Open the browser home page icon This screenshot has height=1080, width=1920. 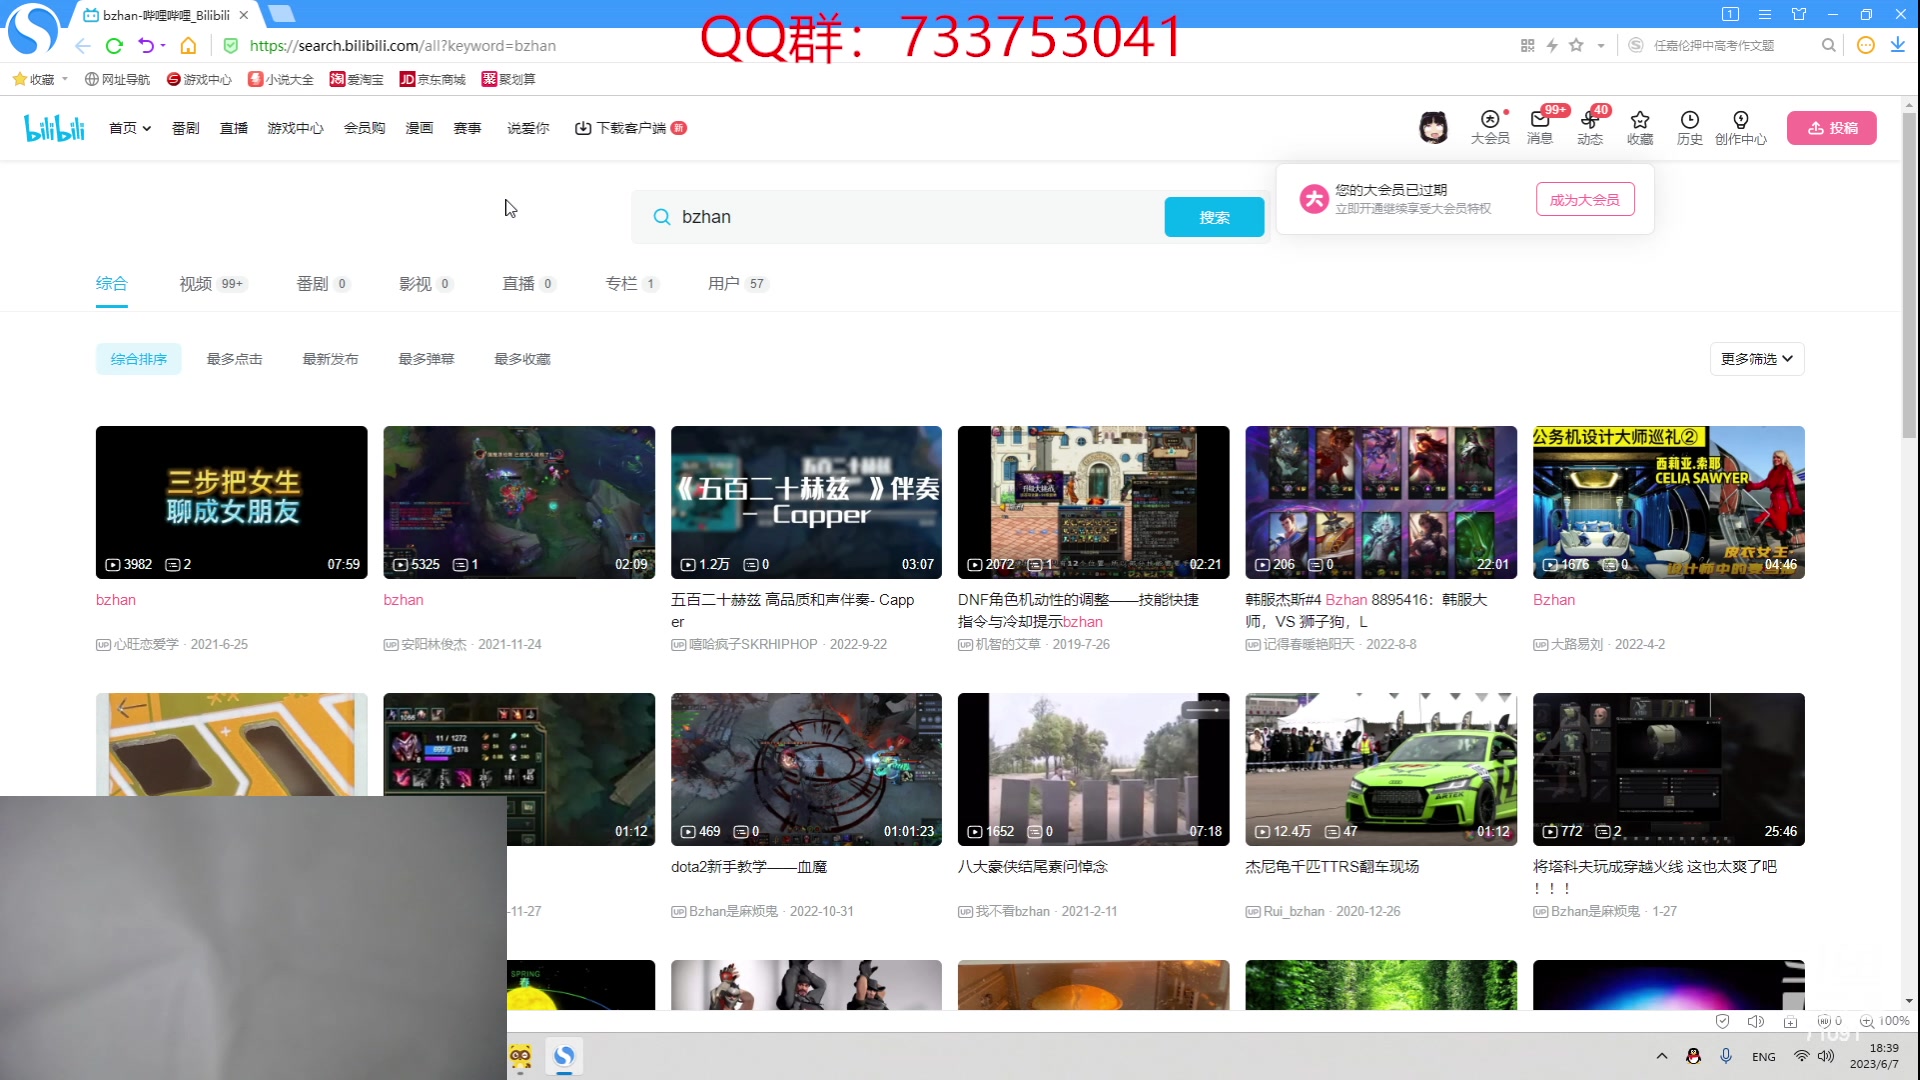188,46
